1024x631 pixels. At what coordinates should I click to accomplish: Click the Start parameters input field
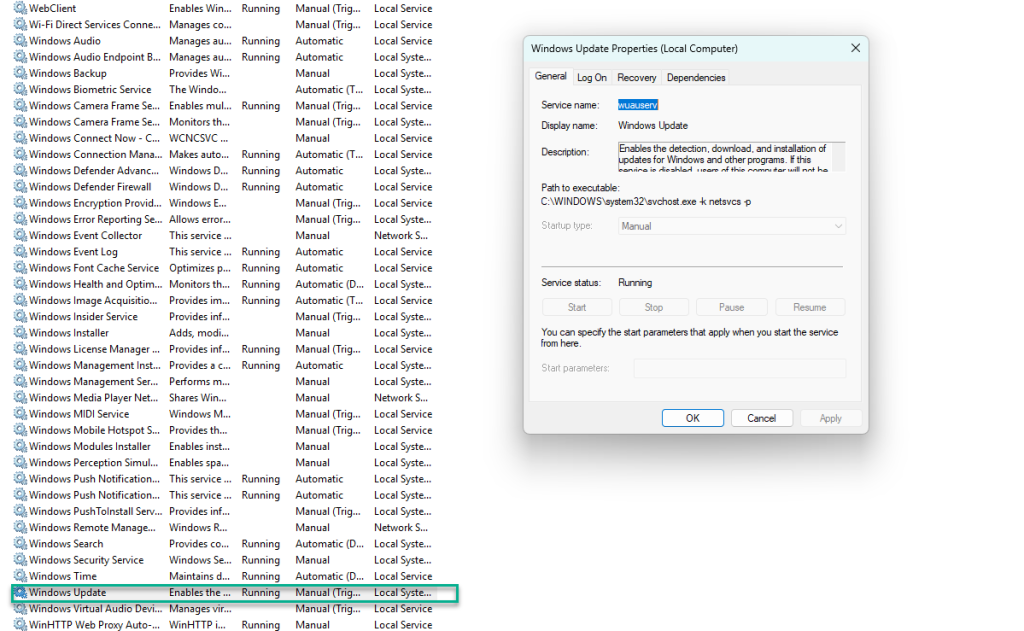coord(739,368)
